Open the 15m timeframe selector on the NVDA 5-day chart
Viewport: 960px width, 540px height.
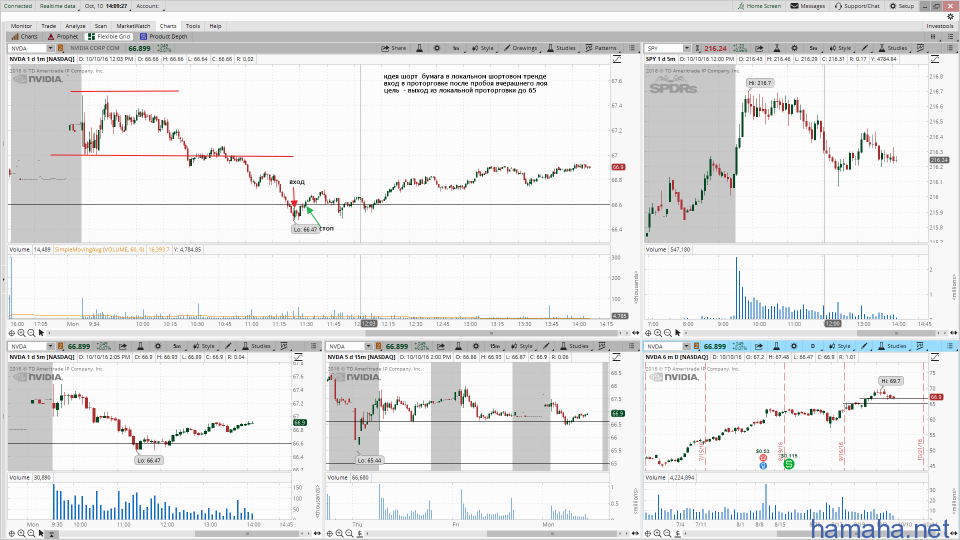pos(495,347)
